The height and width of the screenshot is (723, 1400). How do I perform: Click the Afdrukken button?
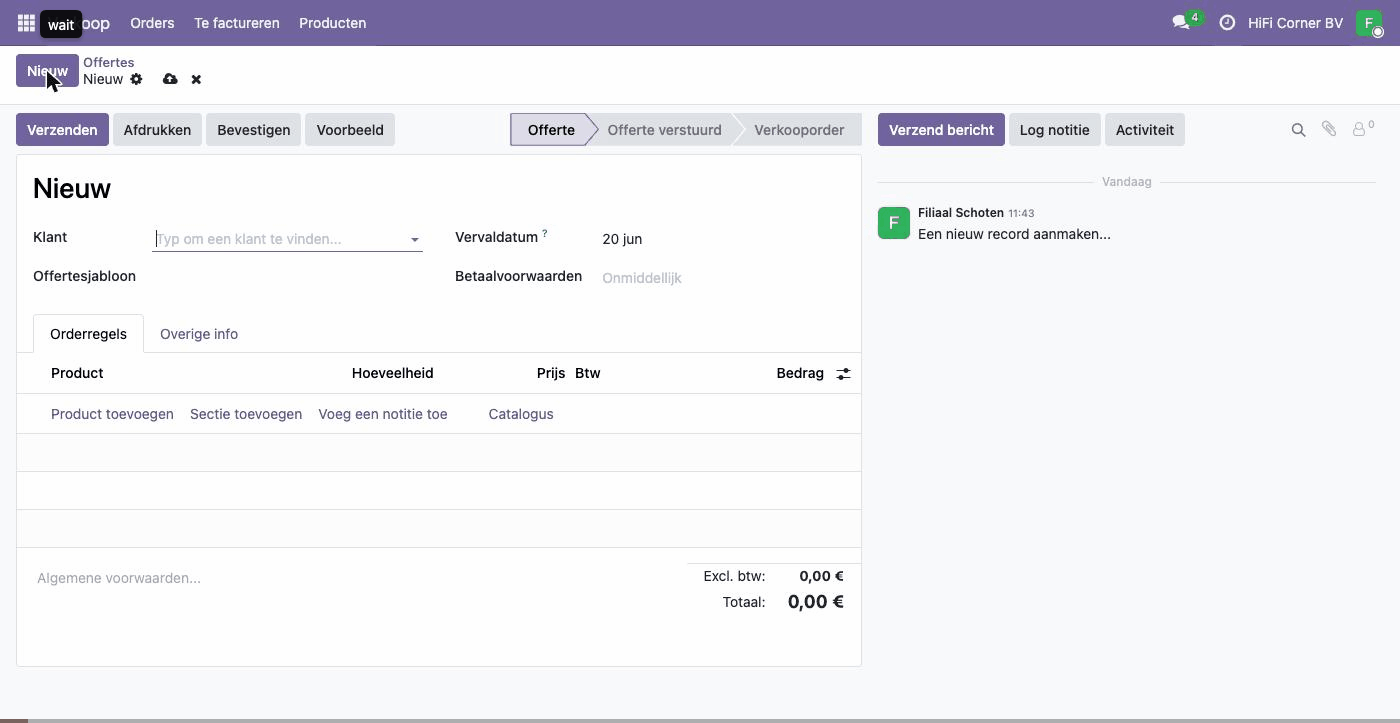(157, 130)
